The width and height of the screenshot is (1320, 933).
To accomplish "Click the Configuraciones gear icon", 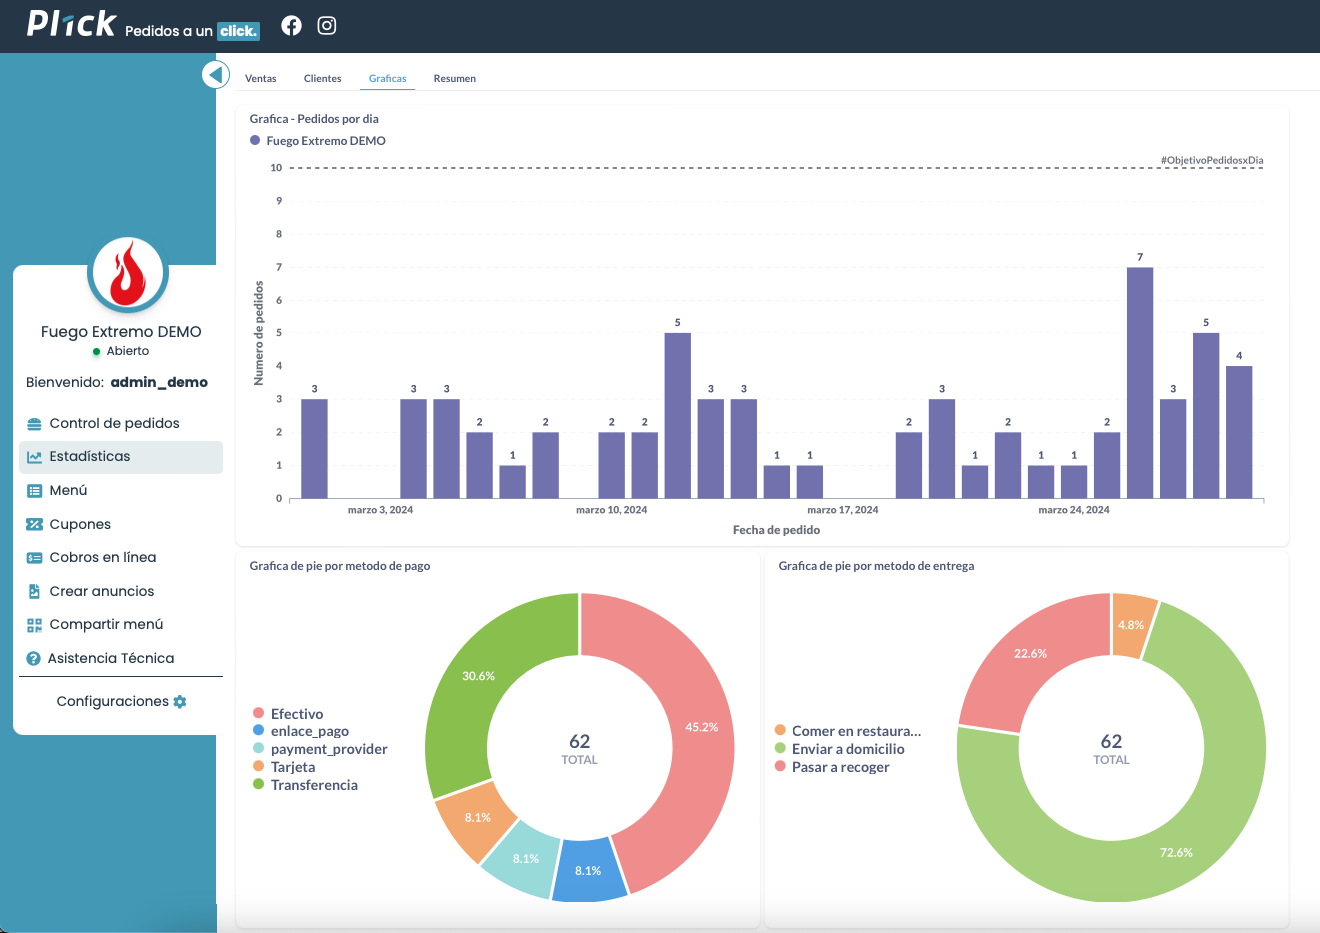I will 180,702.
